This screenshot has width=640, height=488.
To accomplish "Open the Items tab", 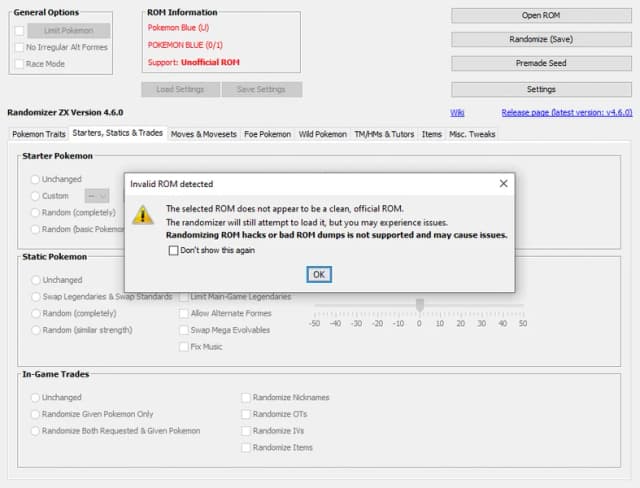I will tap(432, 134).
